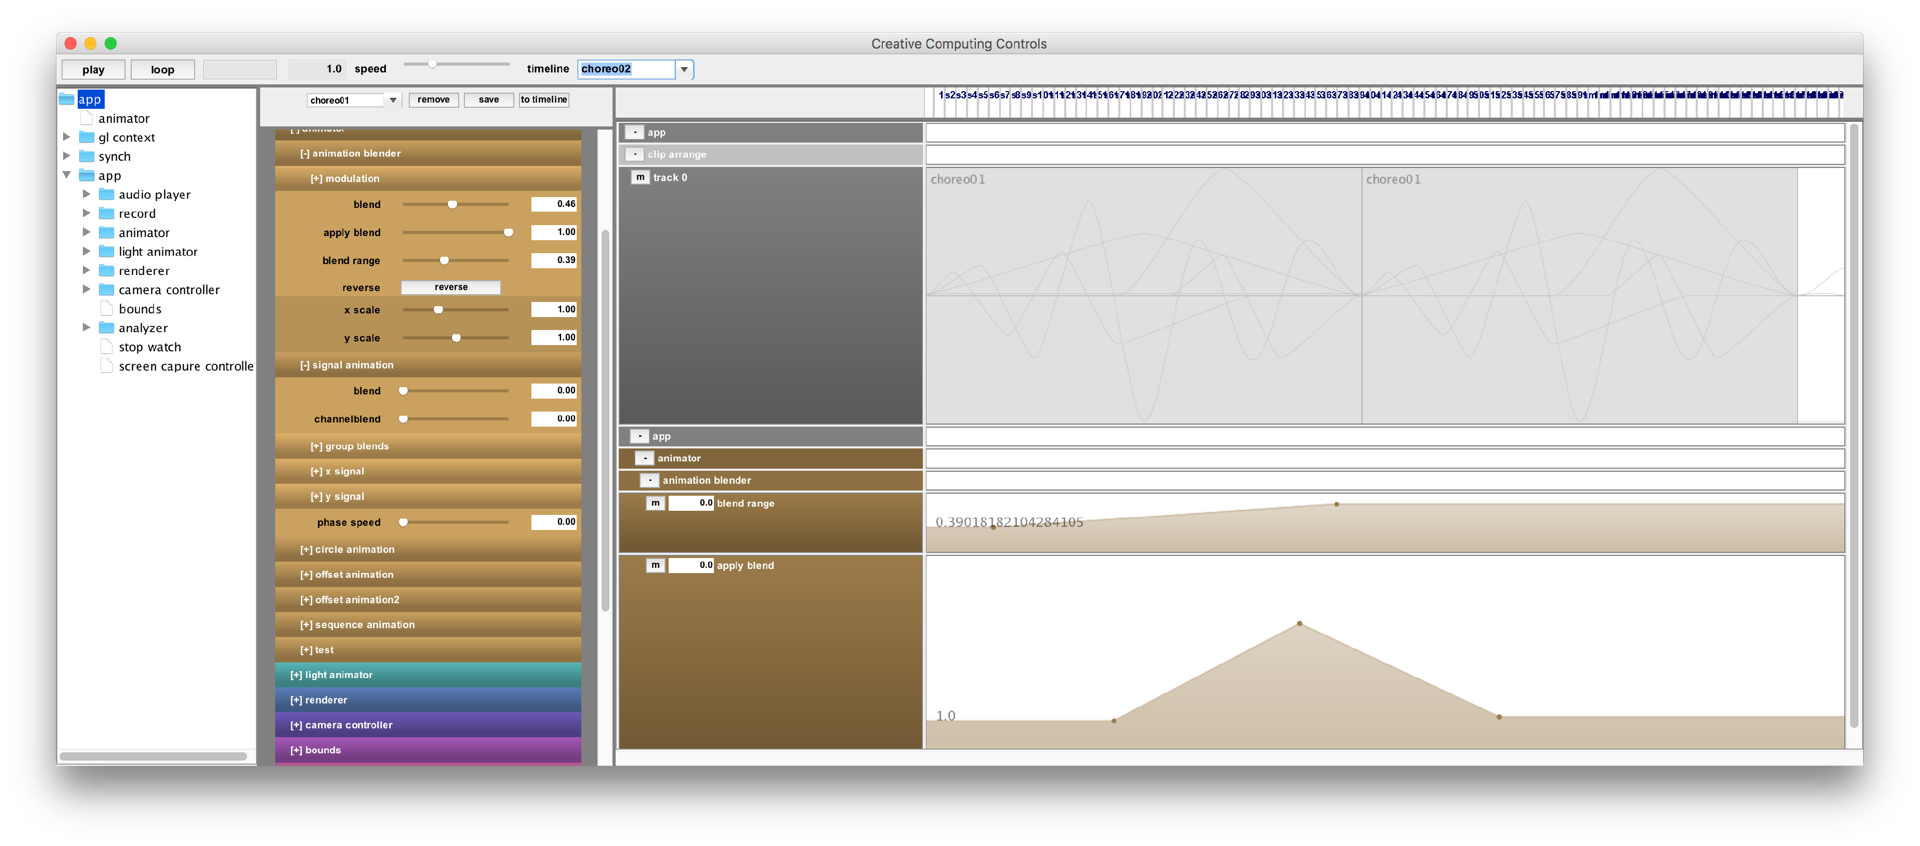Open the light animator panel section
Screen dimensions: 1920x846
[x=332, y=675]
